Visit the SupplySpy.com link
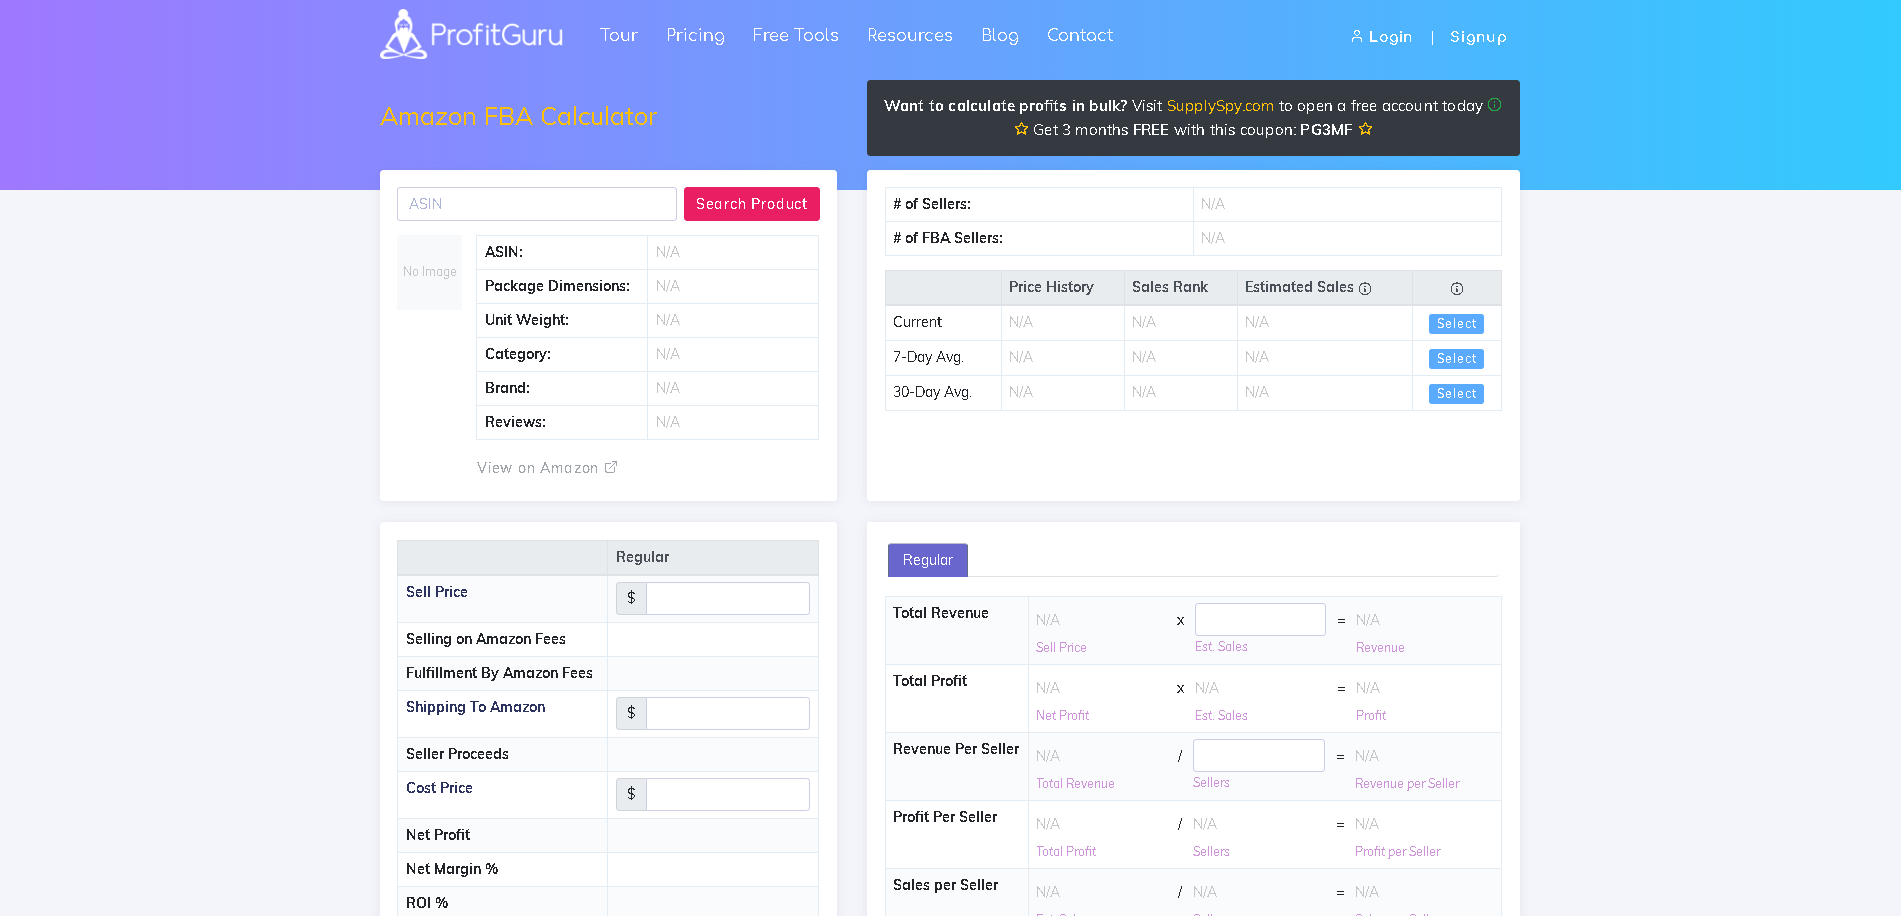1901x916 pixels. (1220, 106)
